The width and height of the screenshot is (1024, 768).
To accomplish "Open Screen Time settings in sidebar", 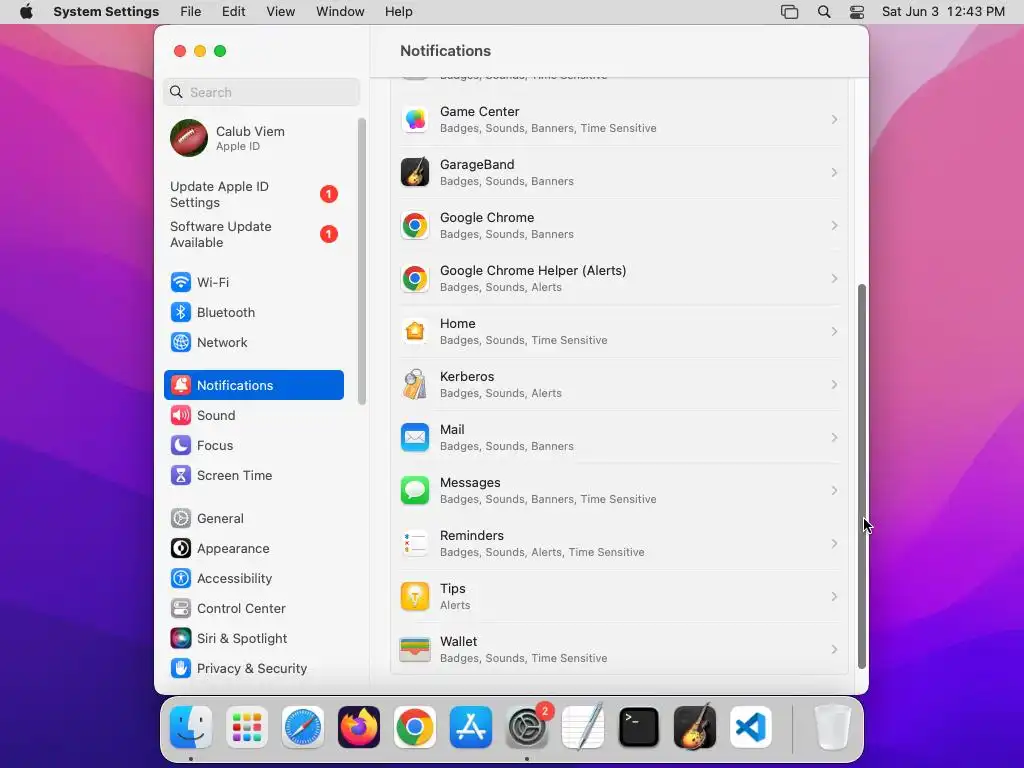I will click(254, 475).
